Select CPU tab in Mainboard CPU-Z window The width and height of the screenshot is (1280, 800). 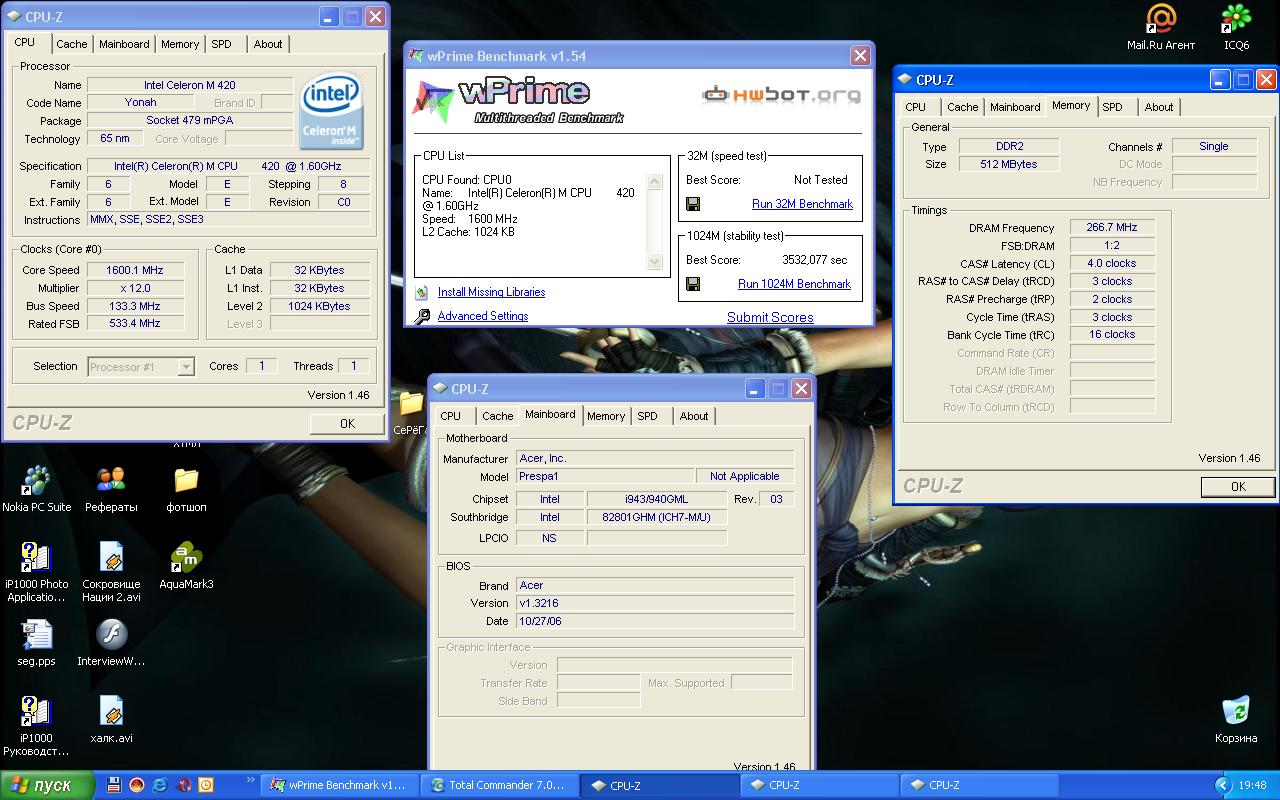[x=451, y=416]
